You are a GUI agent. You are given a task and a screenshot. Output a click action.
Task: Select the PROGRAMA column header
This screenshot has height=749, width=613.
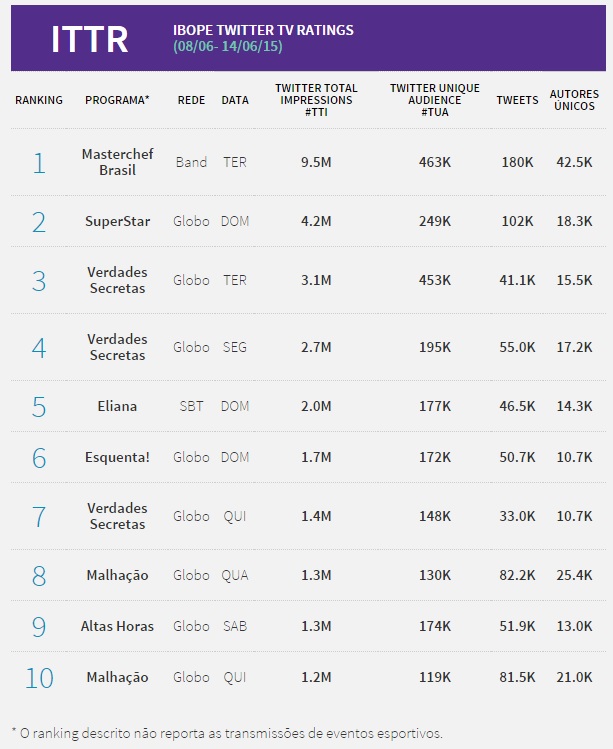[117, 100]
